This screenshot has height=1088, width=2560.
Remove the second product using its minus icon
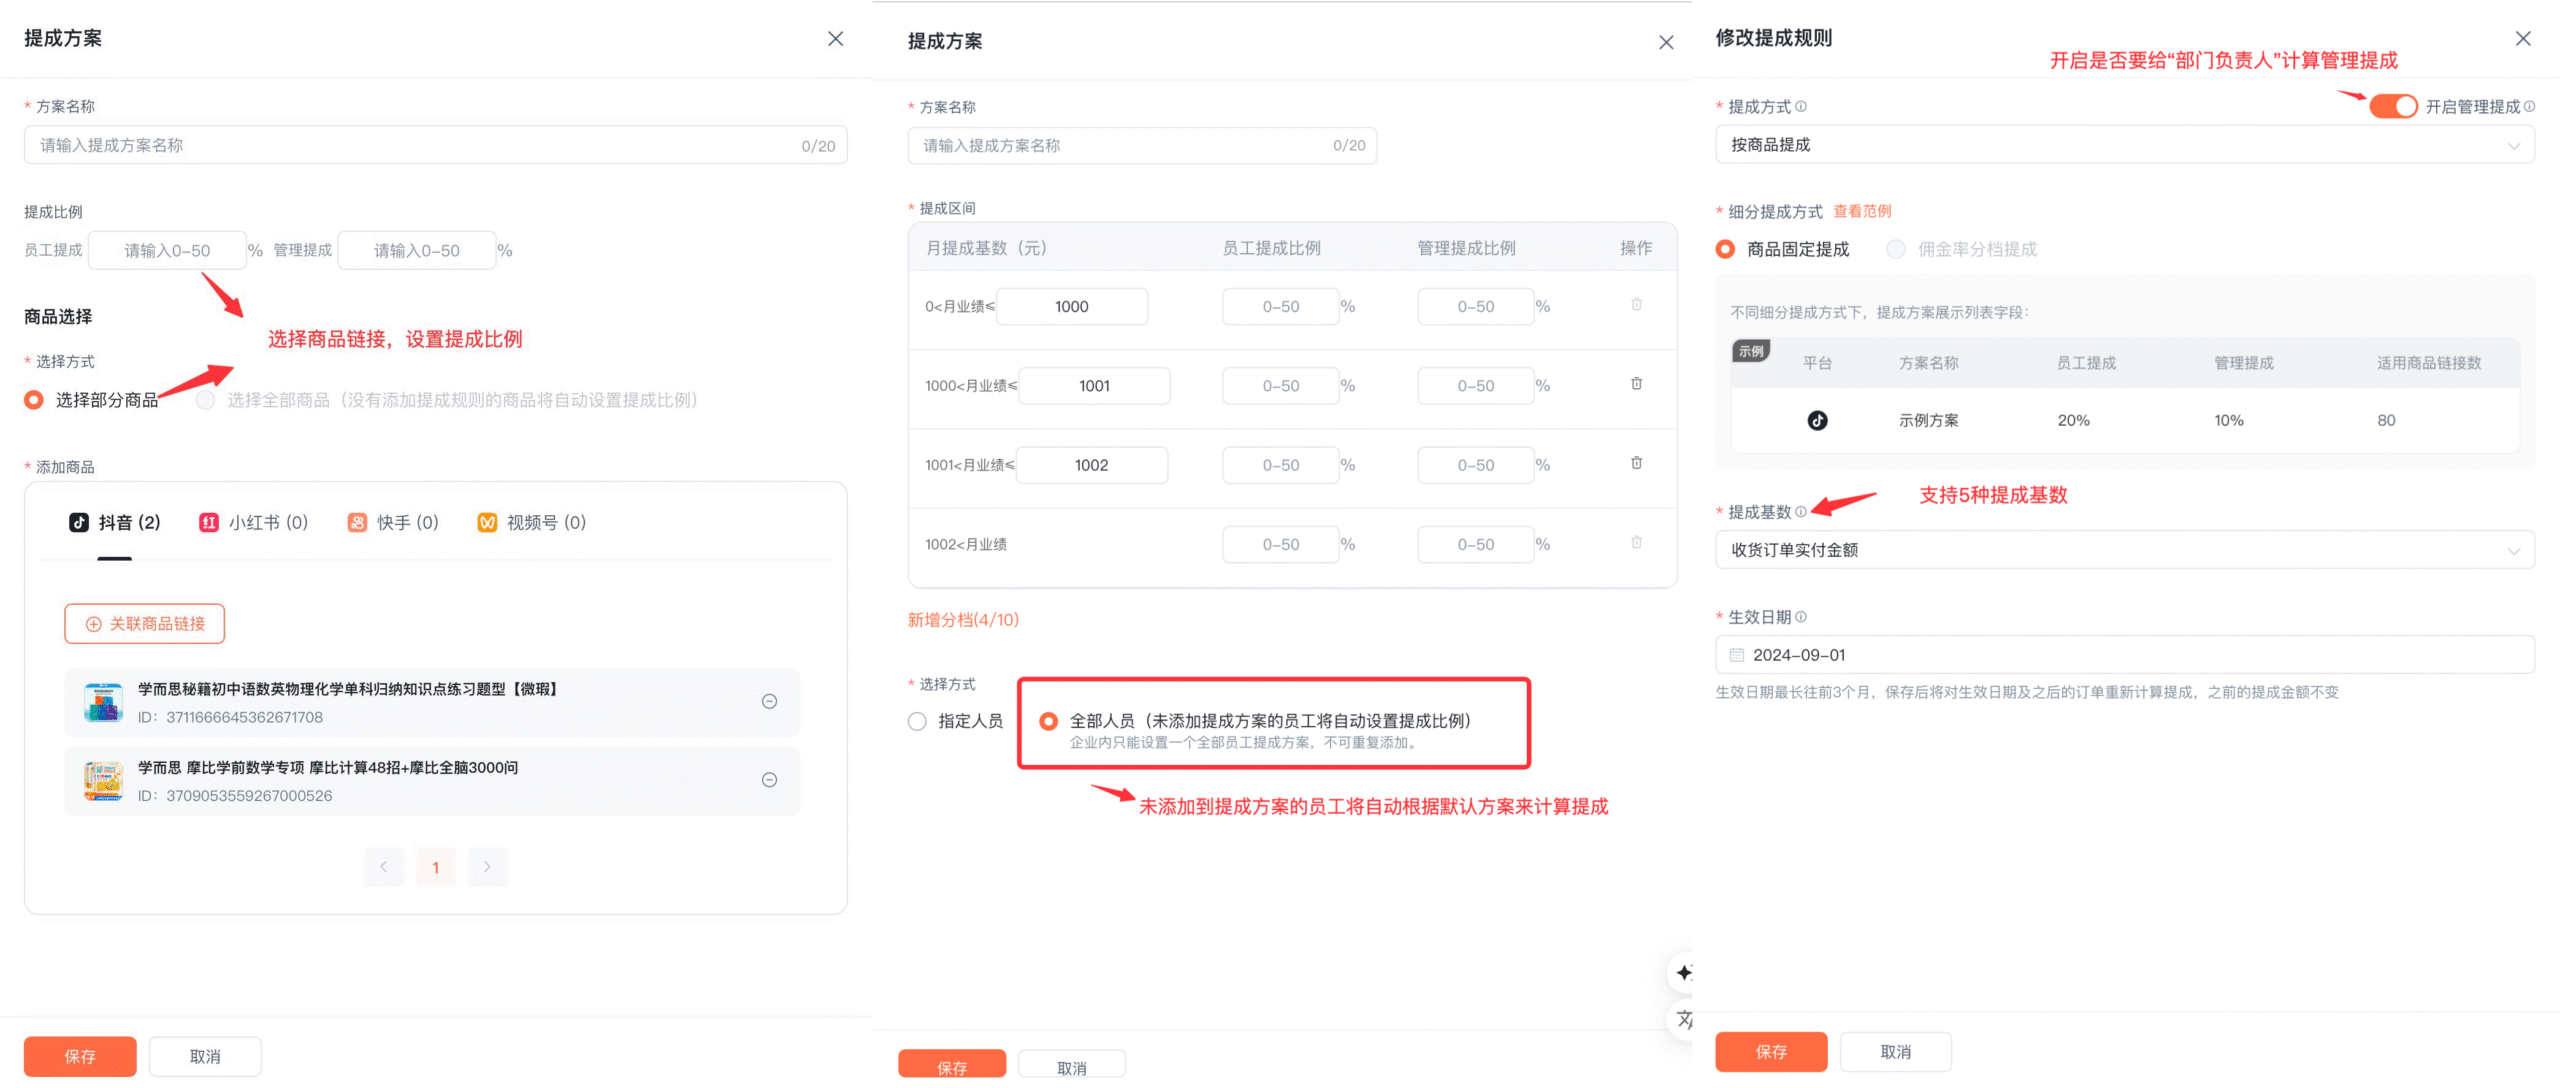point(769,780)
